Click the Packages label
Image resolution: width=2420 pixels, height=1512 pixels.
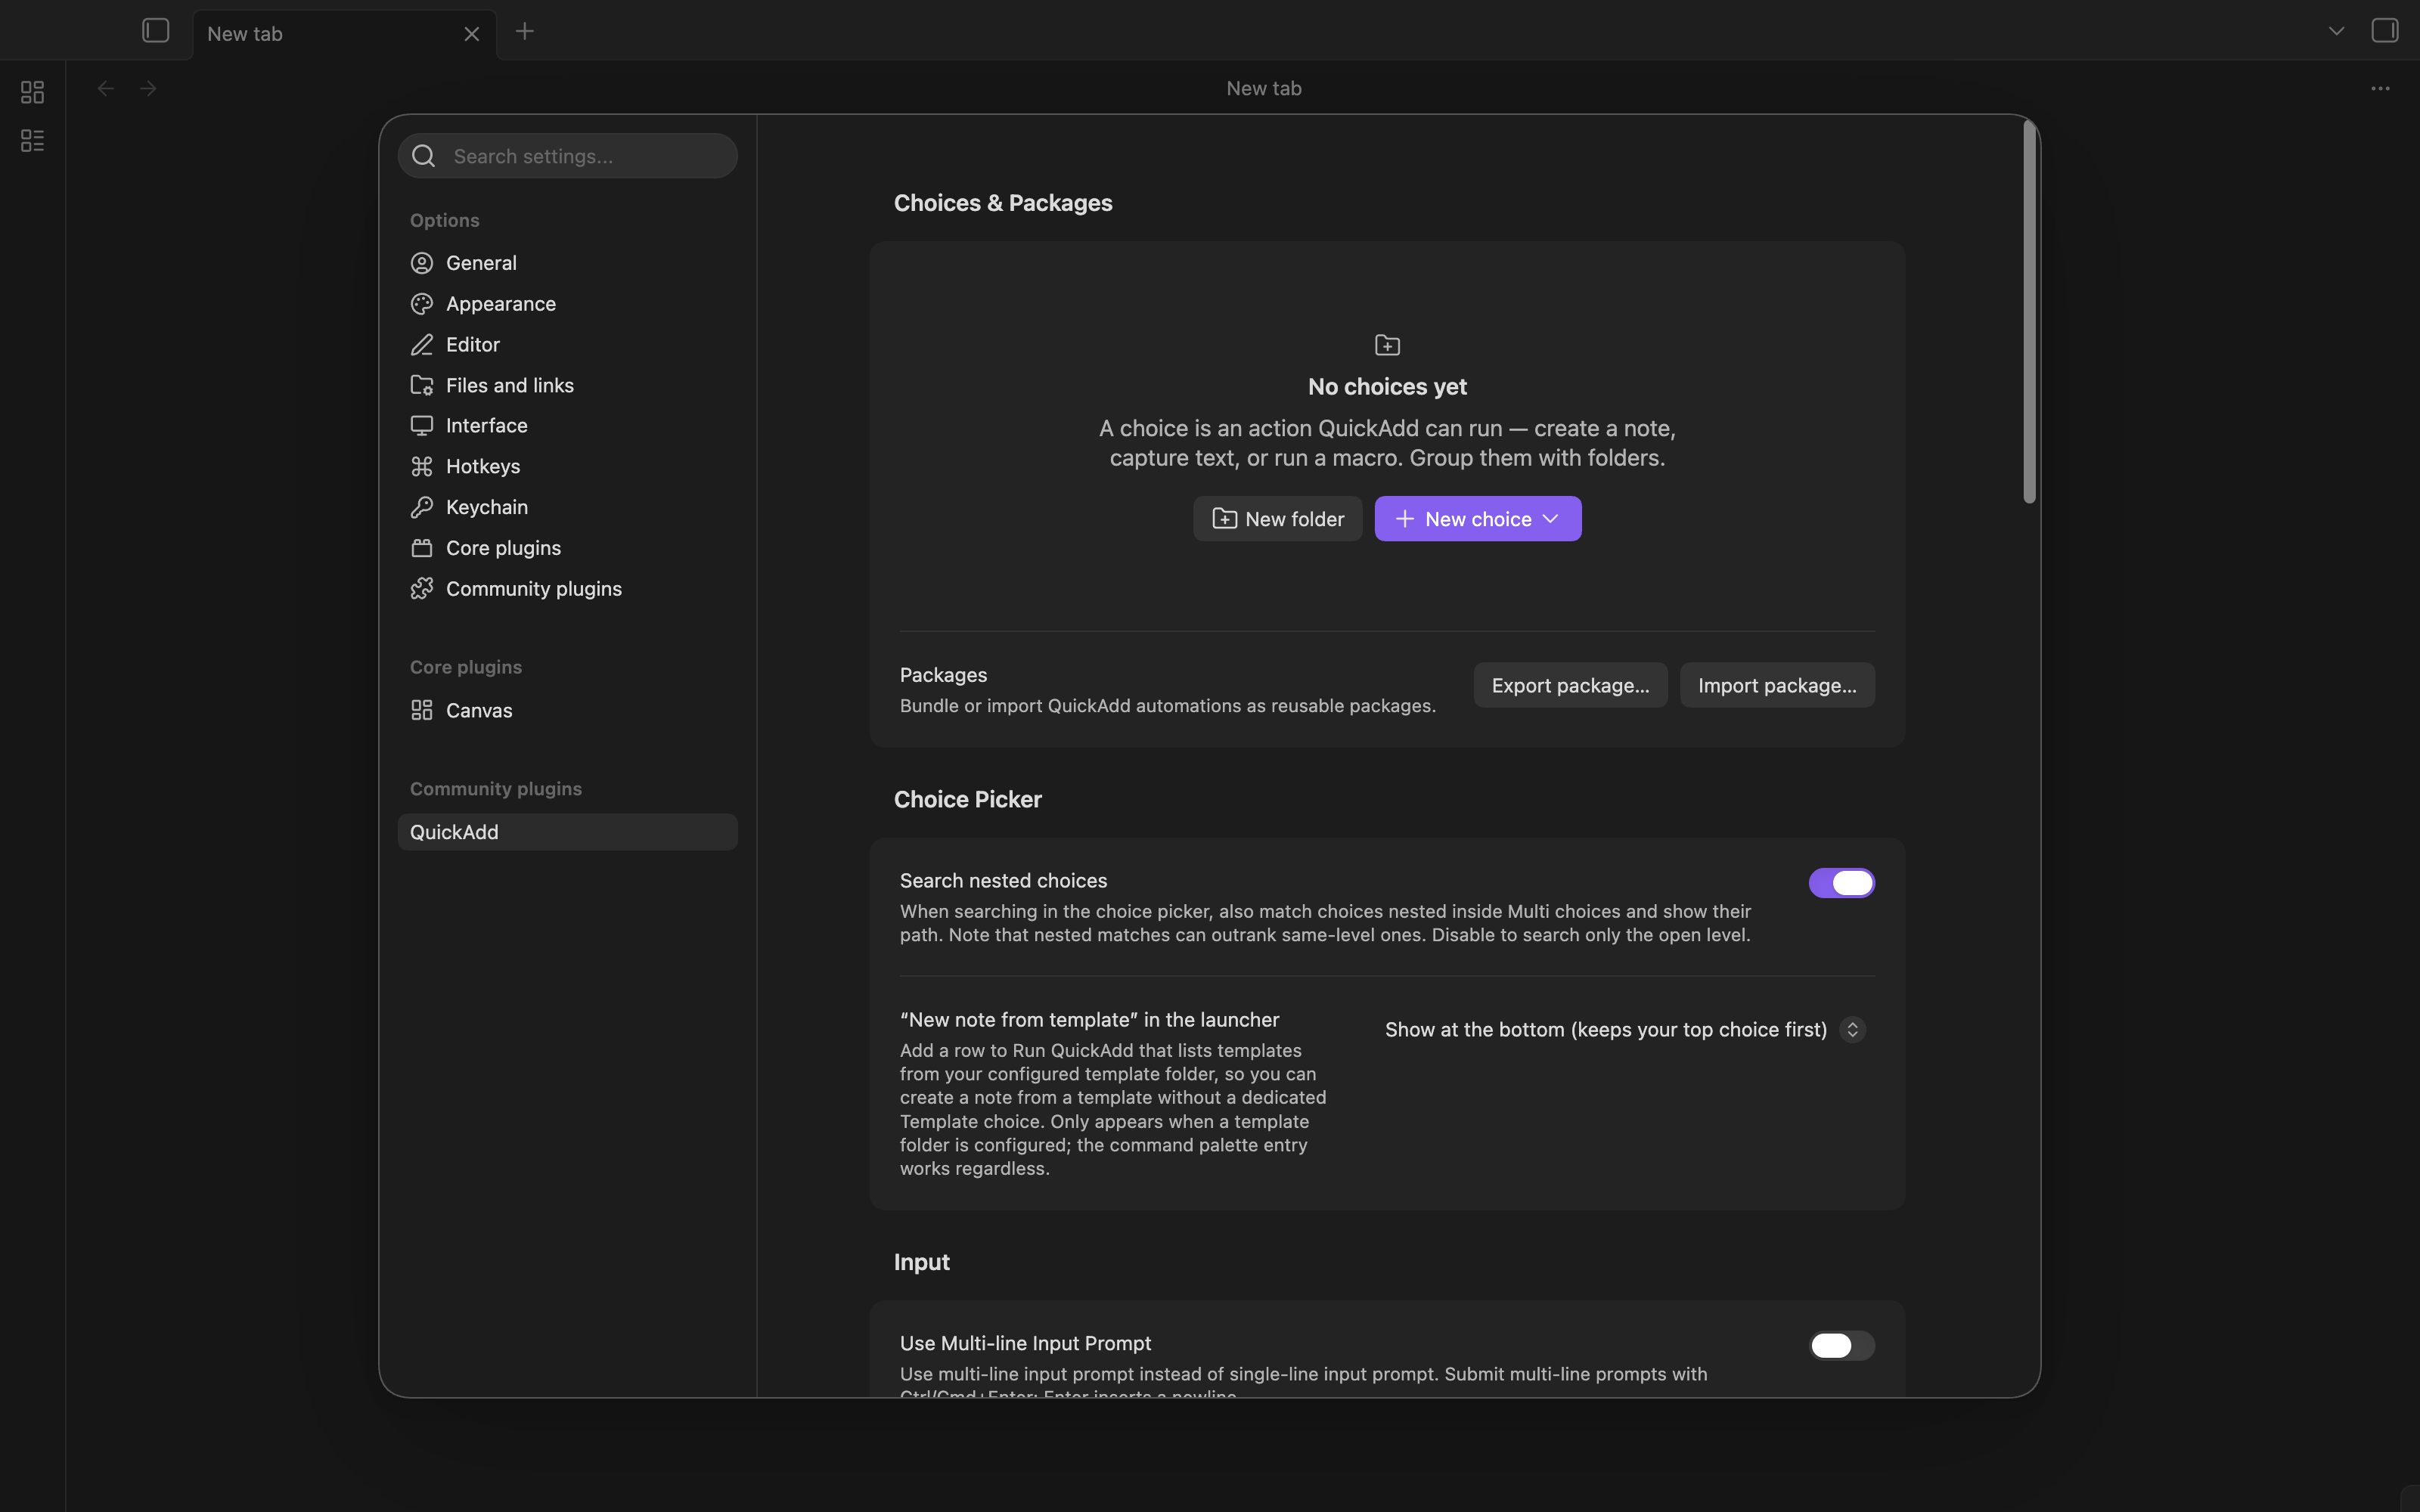point(943,675)
